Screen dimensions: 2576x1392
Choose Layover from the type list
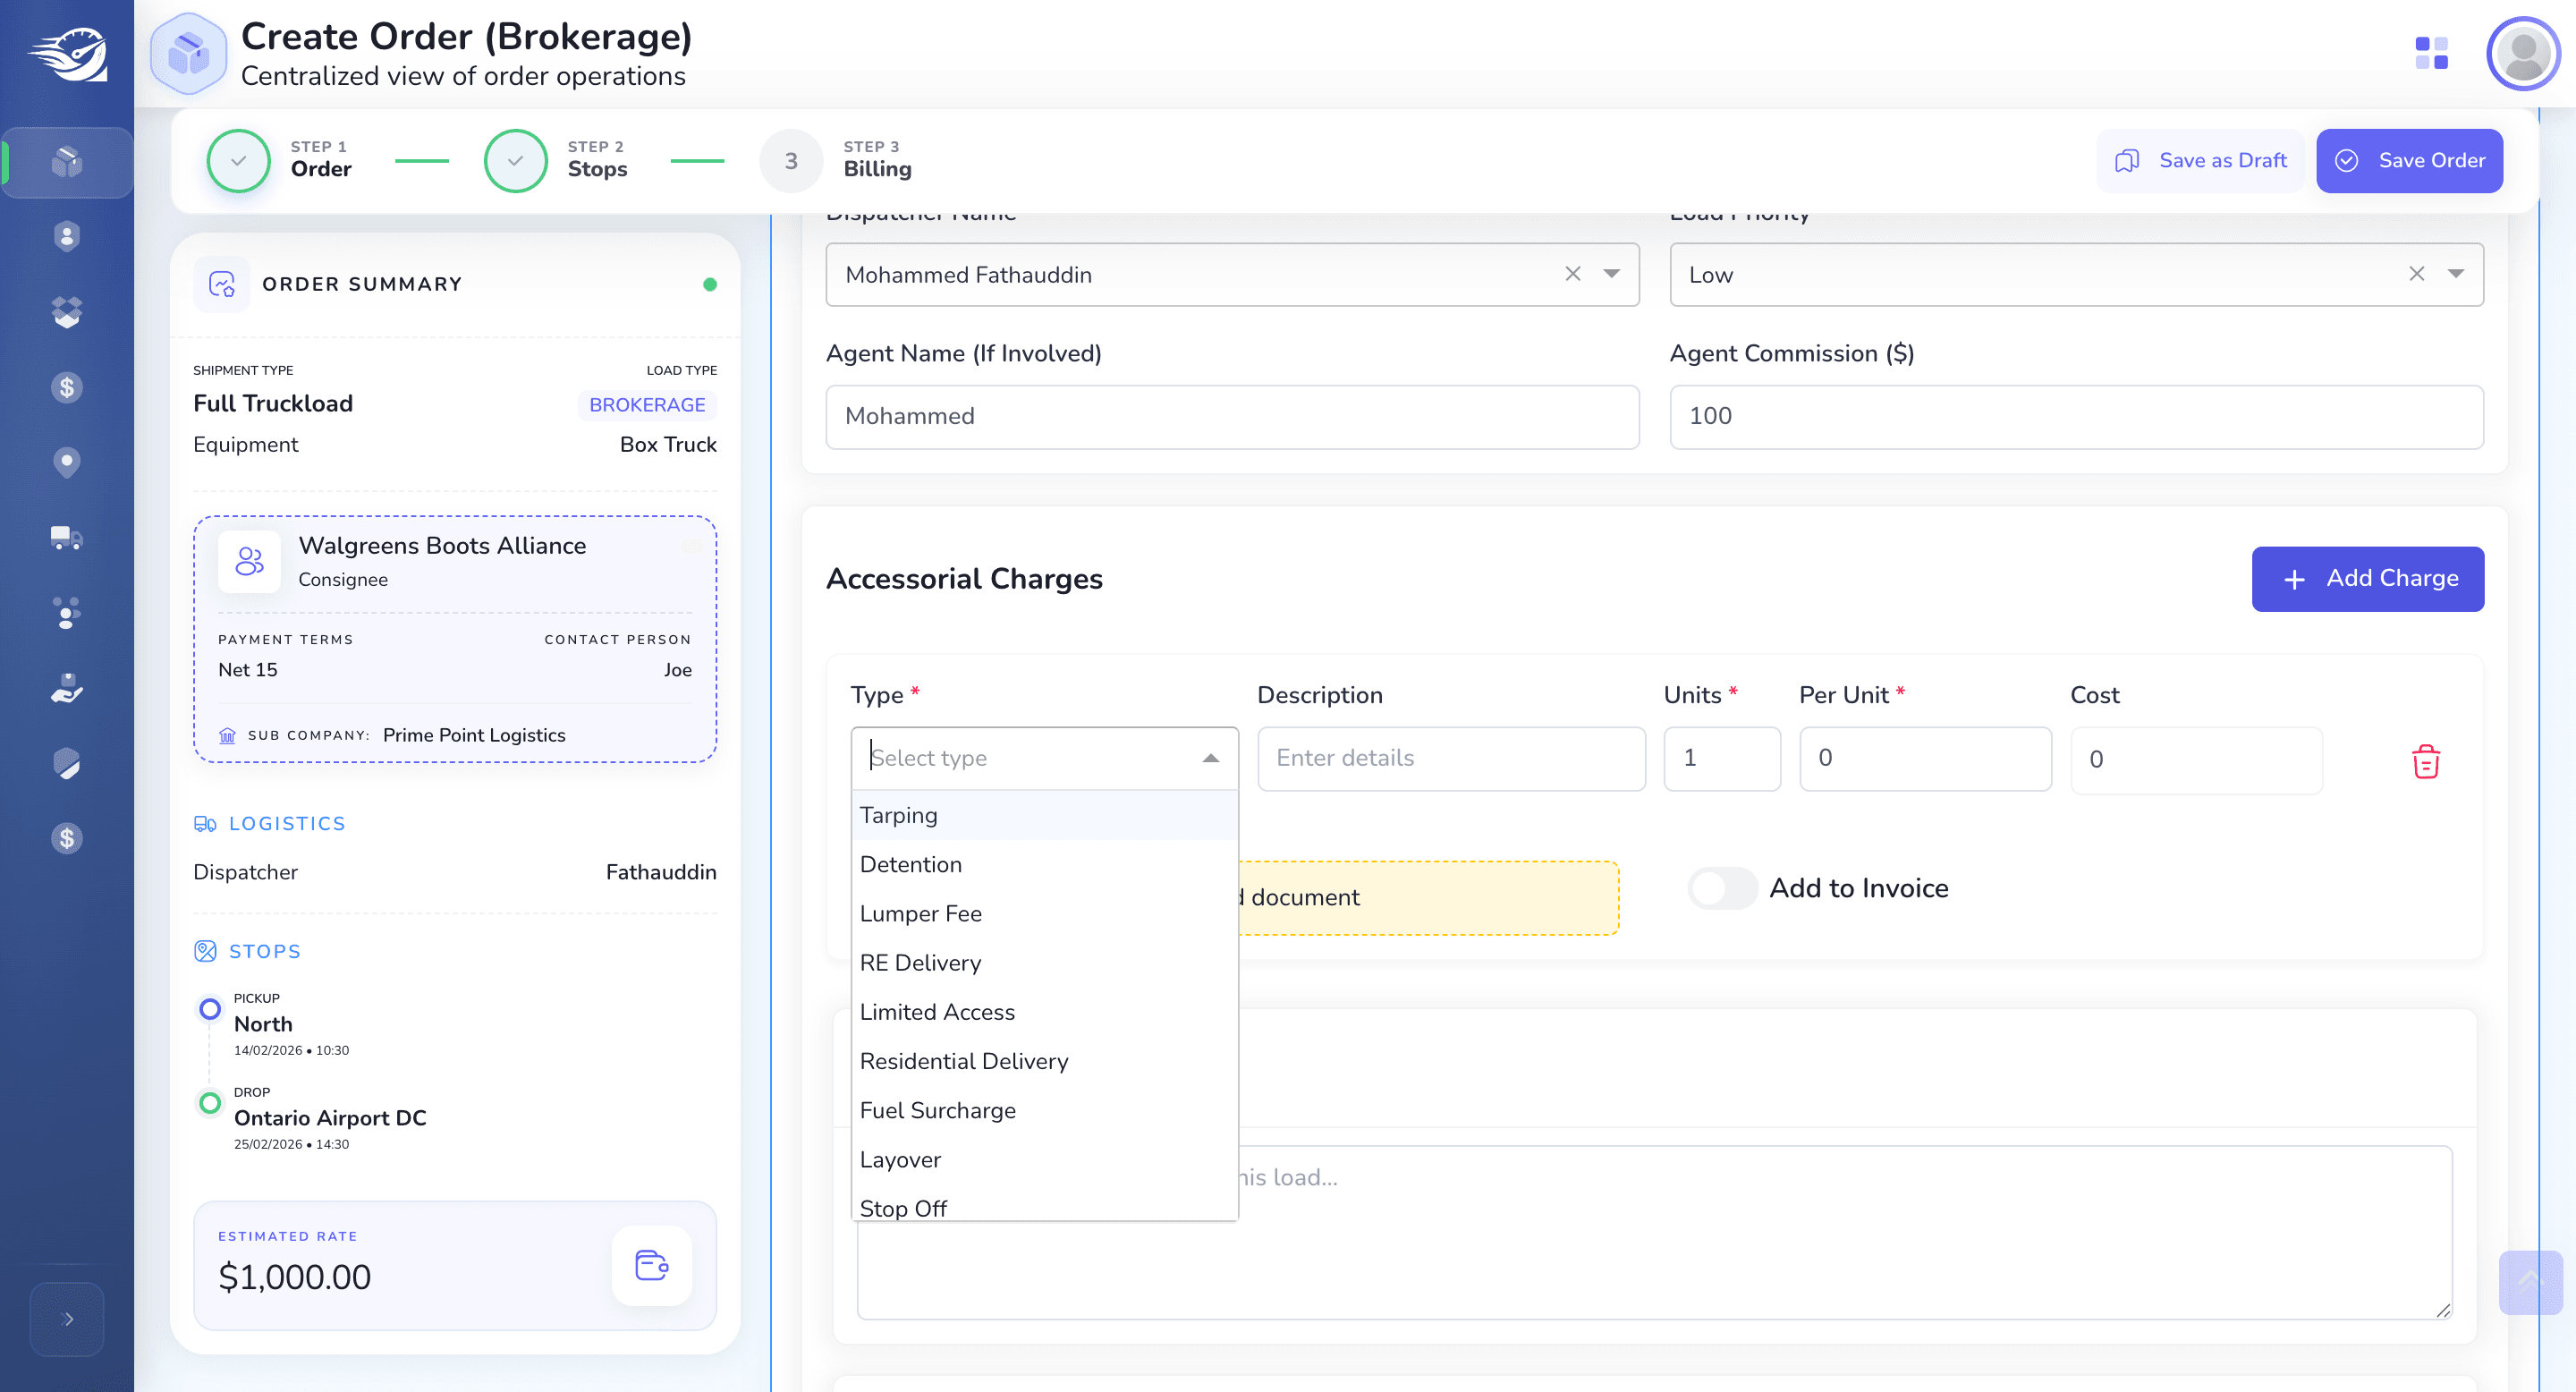(x=1044, y=1159)
